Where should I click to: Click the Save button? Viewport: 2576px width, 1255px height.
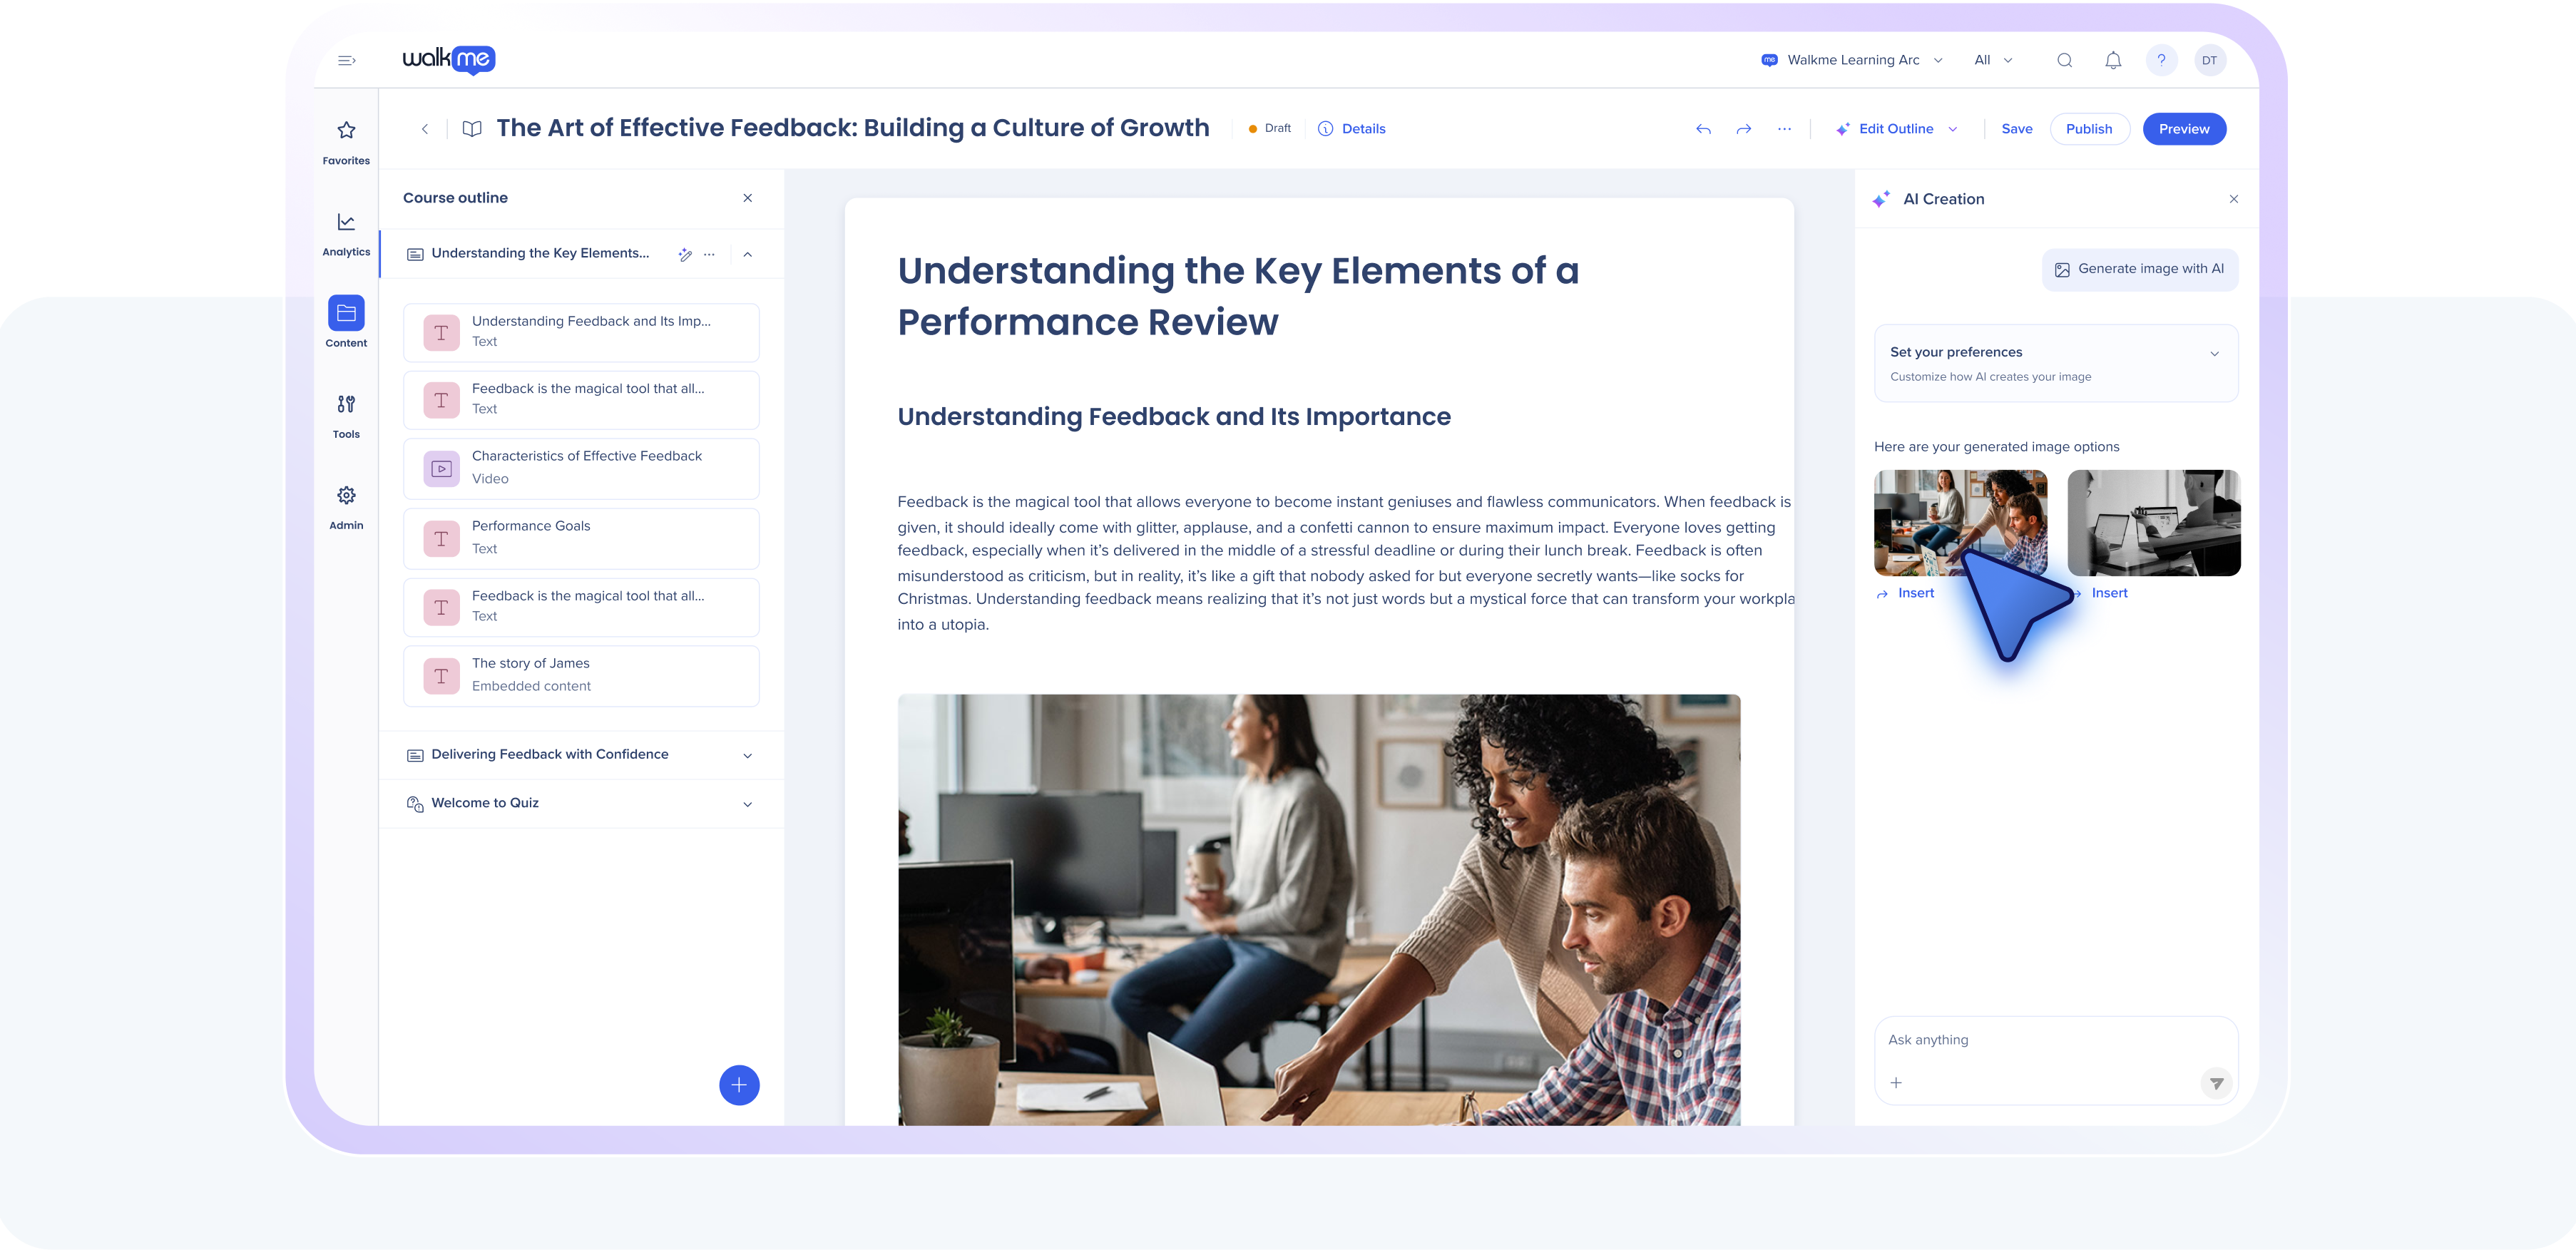point(2016,129)
